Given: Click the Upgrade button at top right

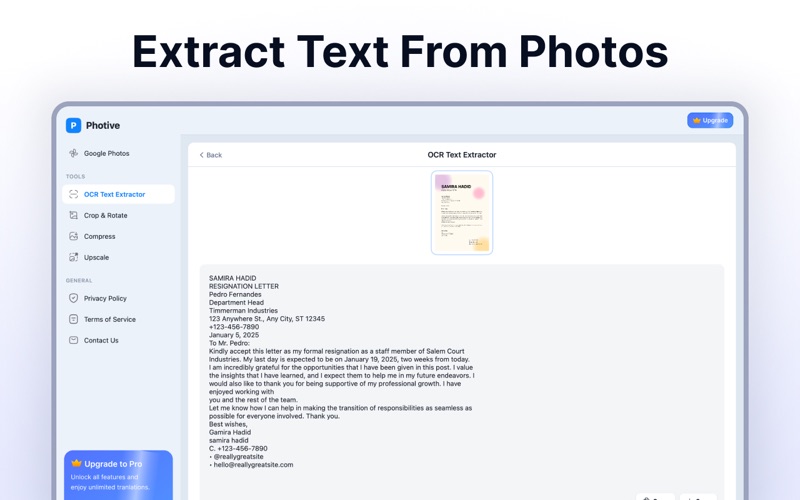Looking at the screenshot, I should click(x=710, y=120).
